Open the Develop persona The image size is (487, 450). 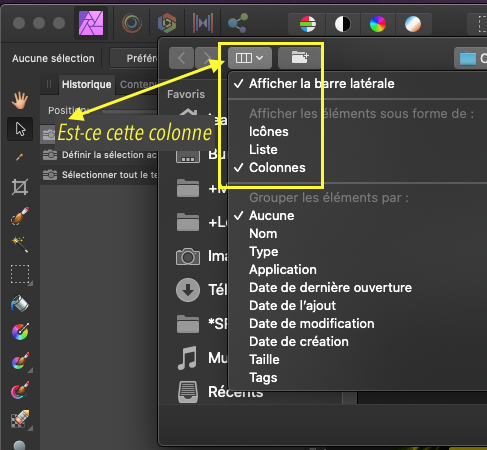point(167,23)
